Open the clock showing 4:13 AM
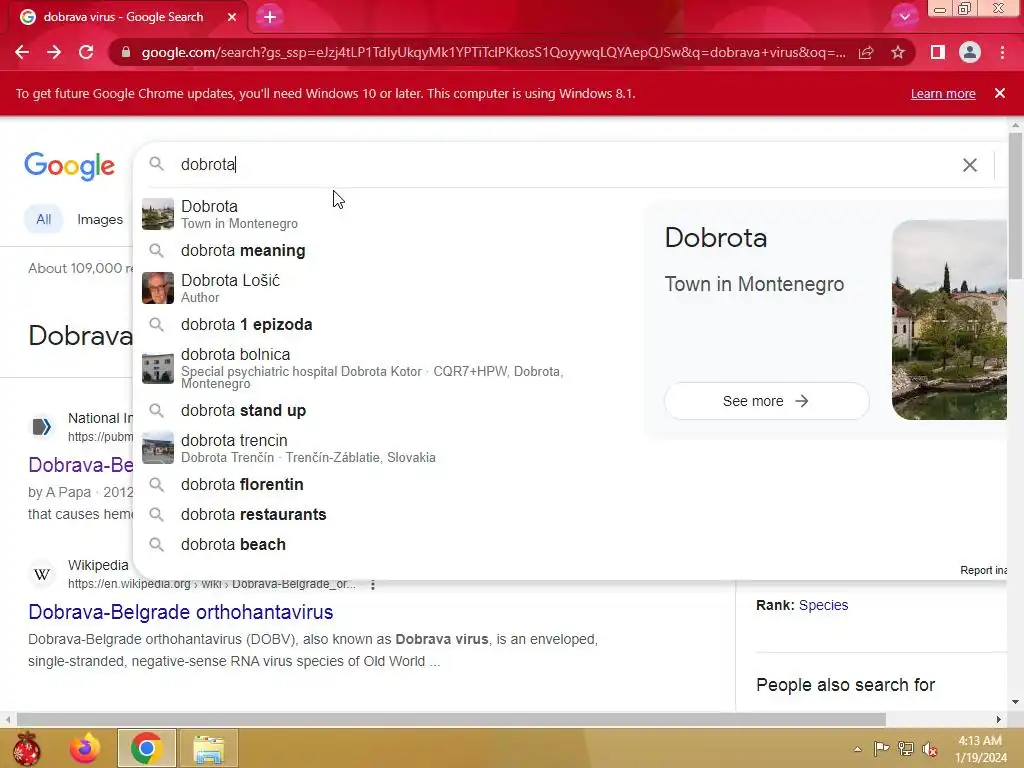 tap(980, 748)
